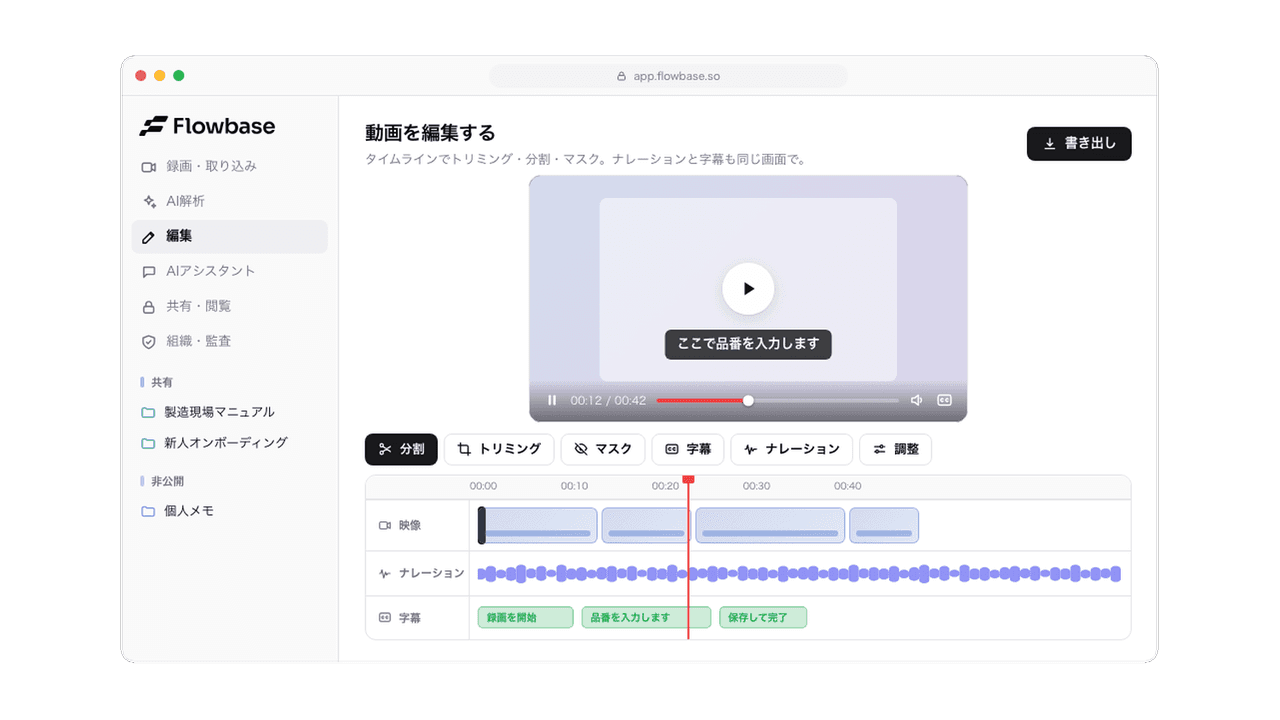This screenshot has width=1280, height=720.
Task: Open 録画・取り込み in sidebar
Action: [229, 166]
